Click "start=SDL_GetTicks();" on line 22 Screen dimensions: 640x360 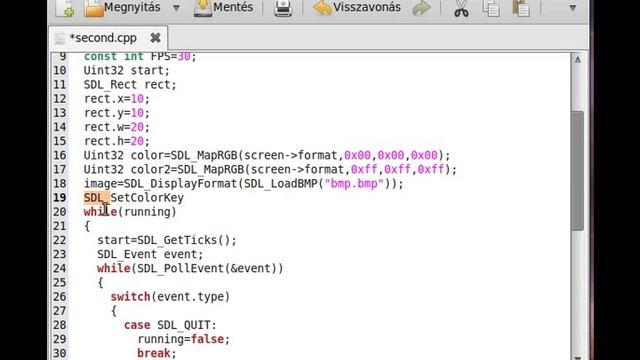click(167, 240)
